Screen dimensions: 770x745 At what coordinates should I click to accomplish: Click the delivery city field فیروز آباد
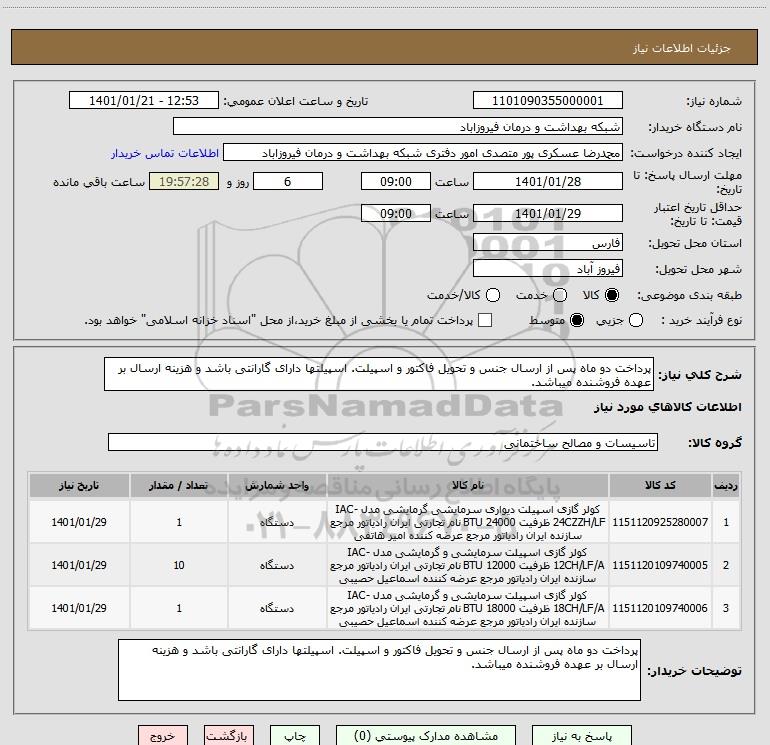tap(548, 269)
